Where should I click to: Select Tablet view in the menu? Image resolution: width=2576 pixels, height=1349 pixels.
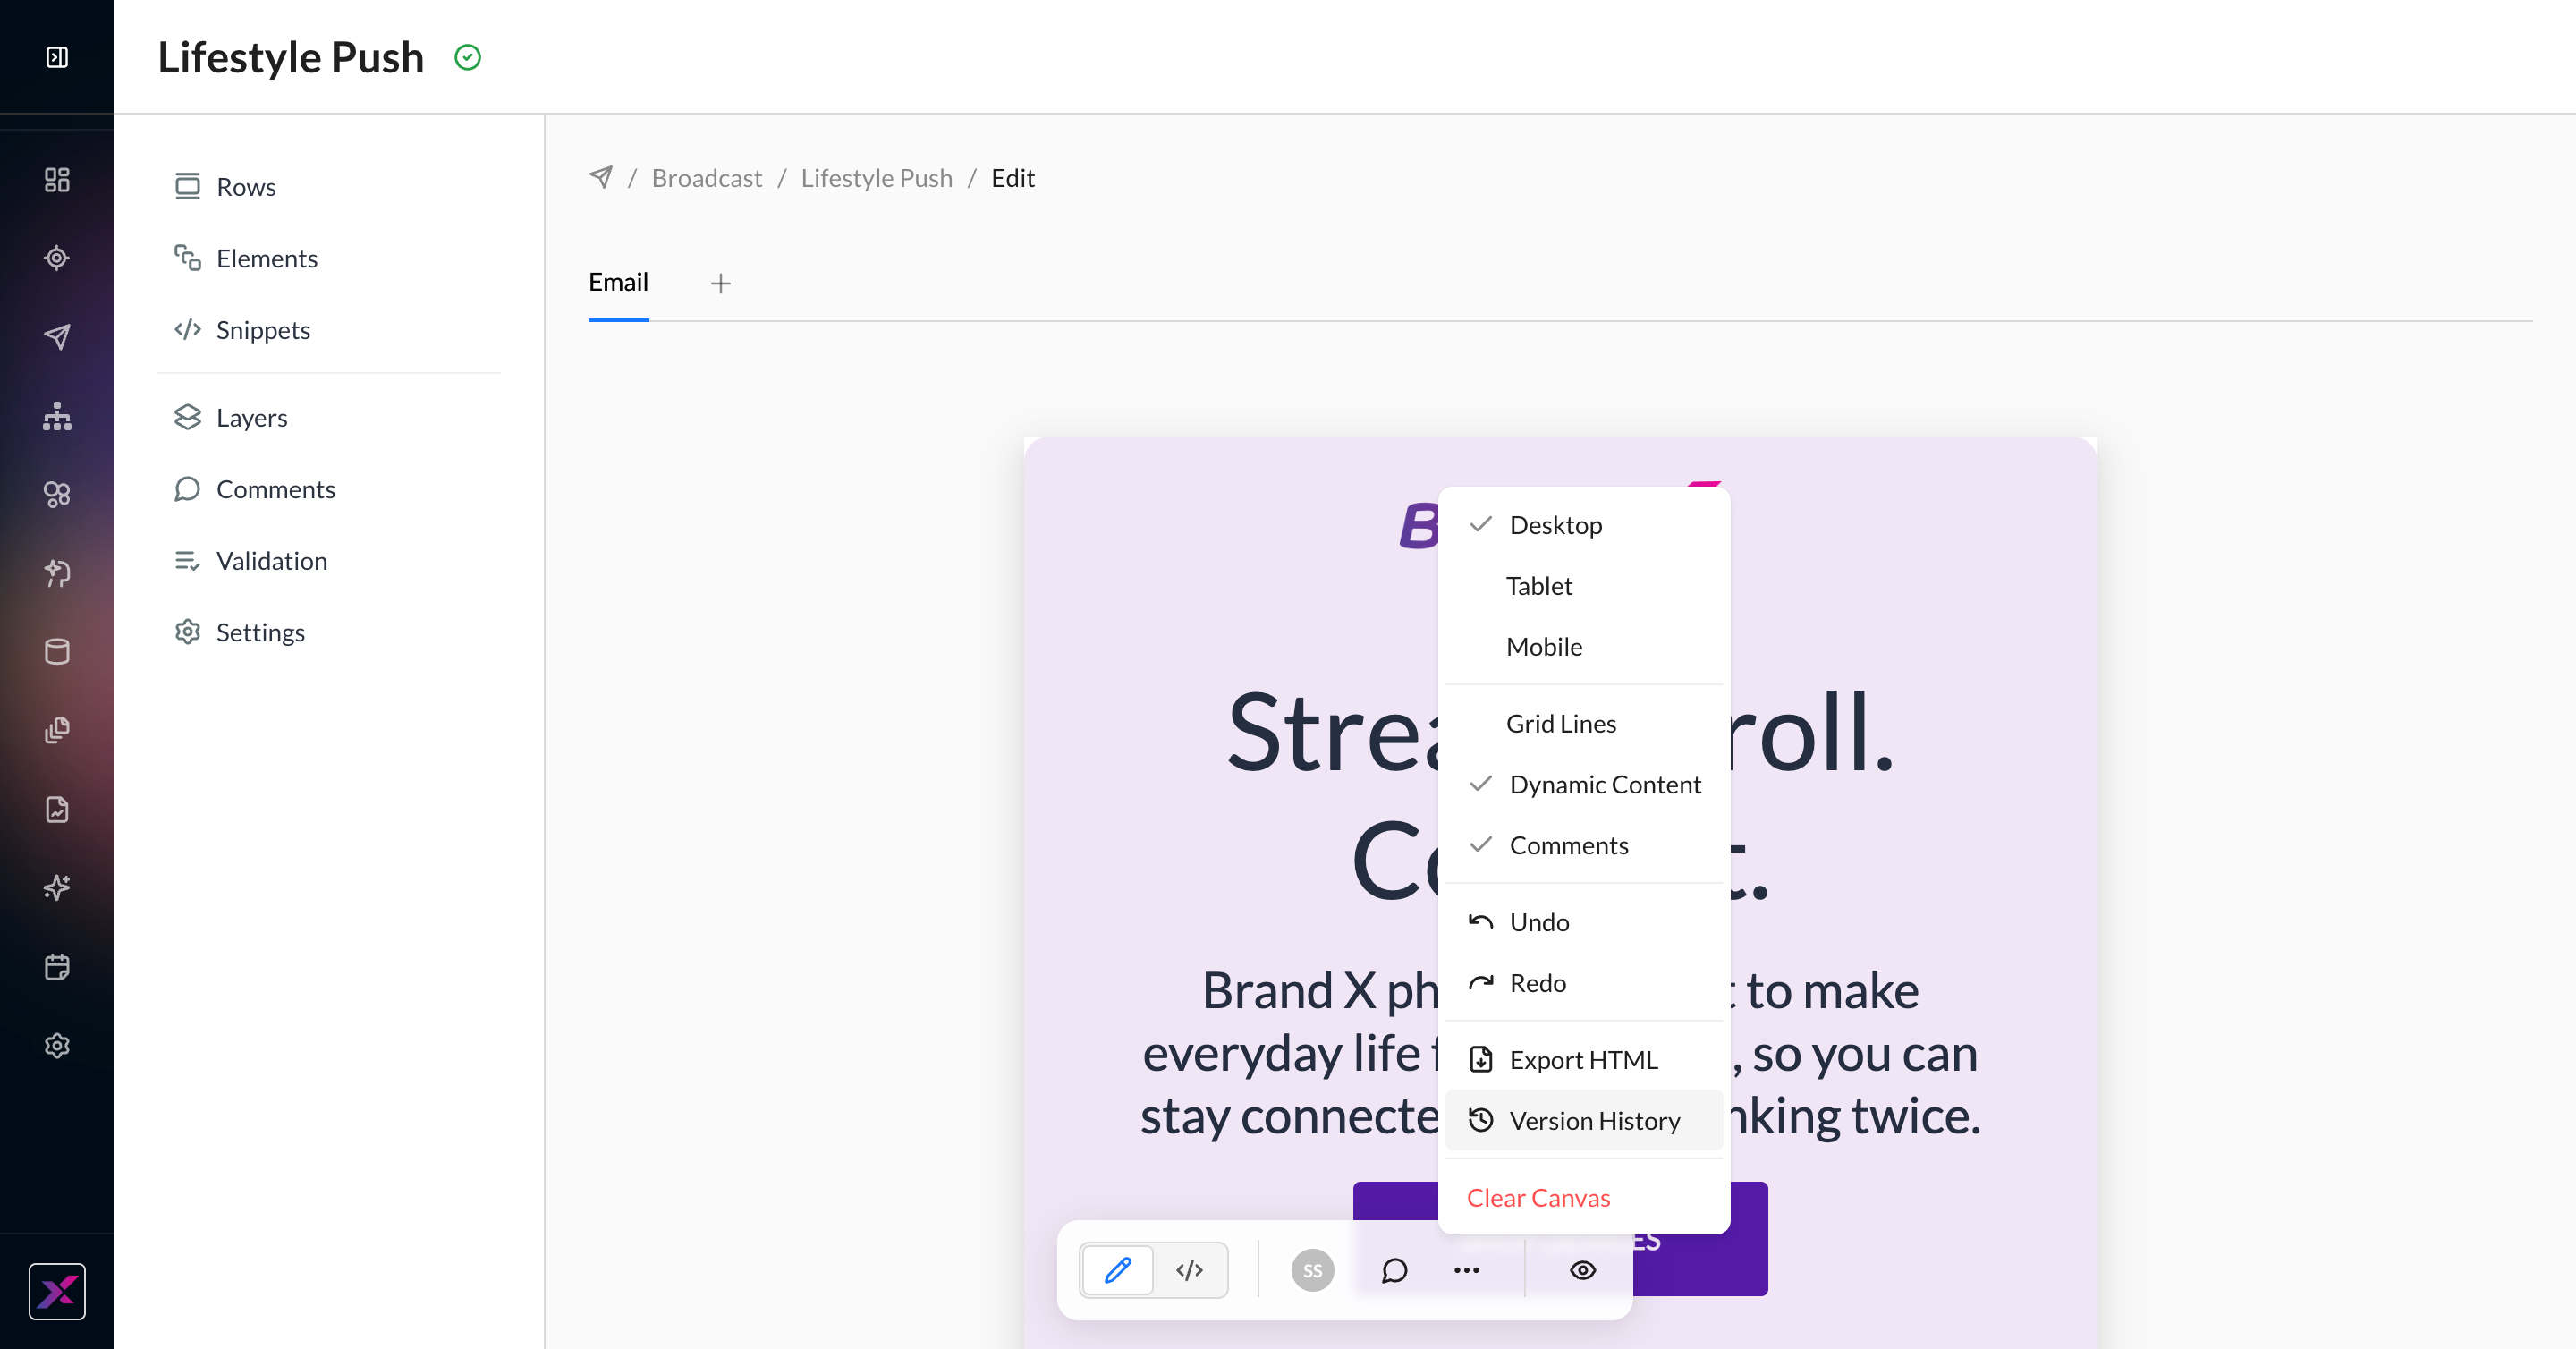1584,586
